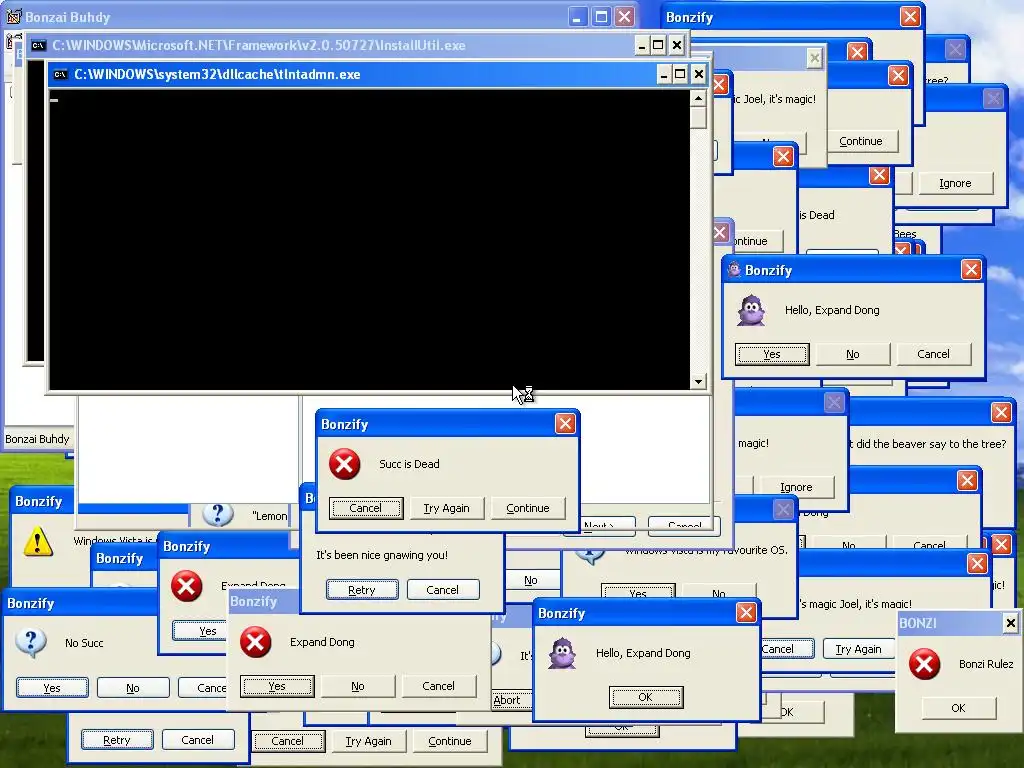Screen dimensions: 1024x768
Task: Answer Yes in the Hello, Expand Dong dialog
Action: pos(772,354)
